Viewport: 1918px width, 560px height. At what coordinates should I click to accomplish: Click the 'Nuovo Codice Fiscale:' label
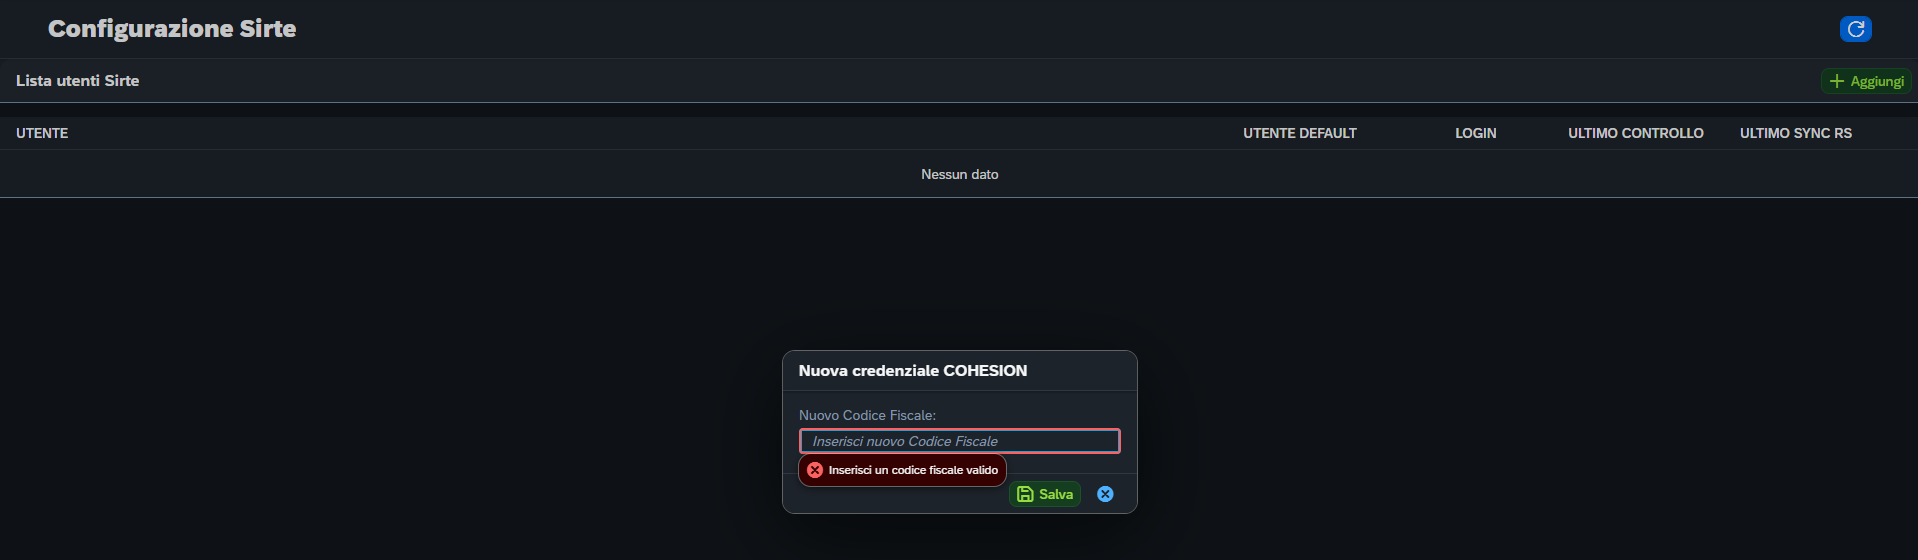[867, 415]
